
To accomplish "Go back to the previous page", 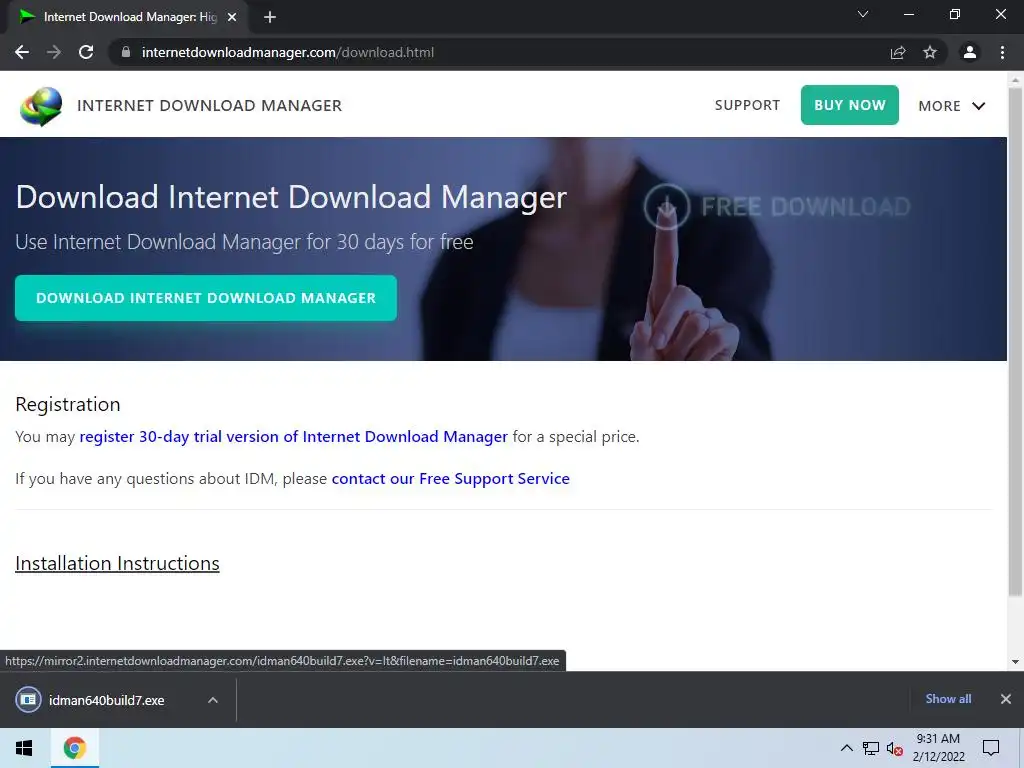I will [x=22, y=52].
